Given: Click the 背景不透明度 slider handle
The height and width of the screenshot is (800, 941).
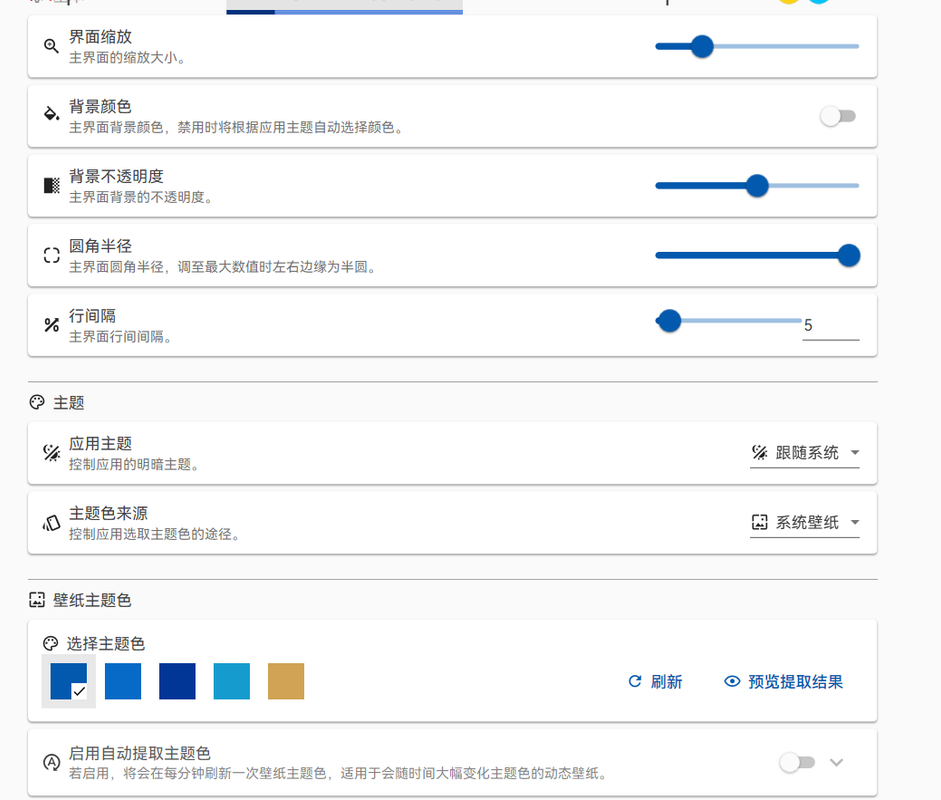Looking at the screenshot, I should tap(757, 185).
